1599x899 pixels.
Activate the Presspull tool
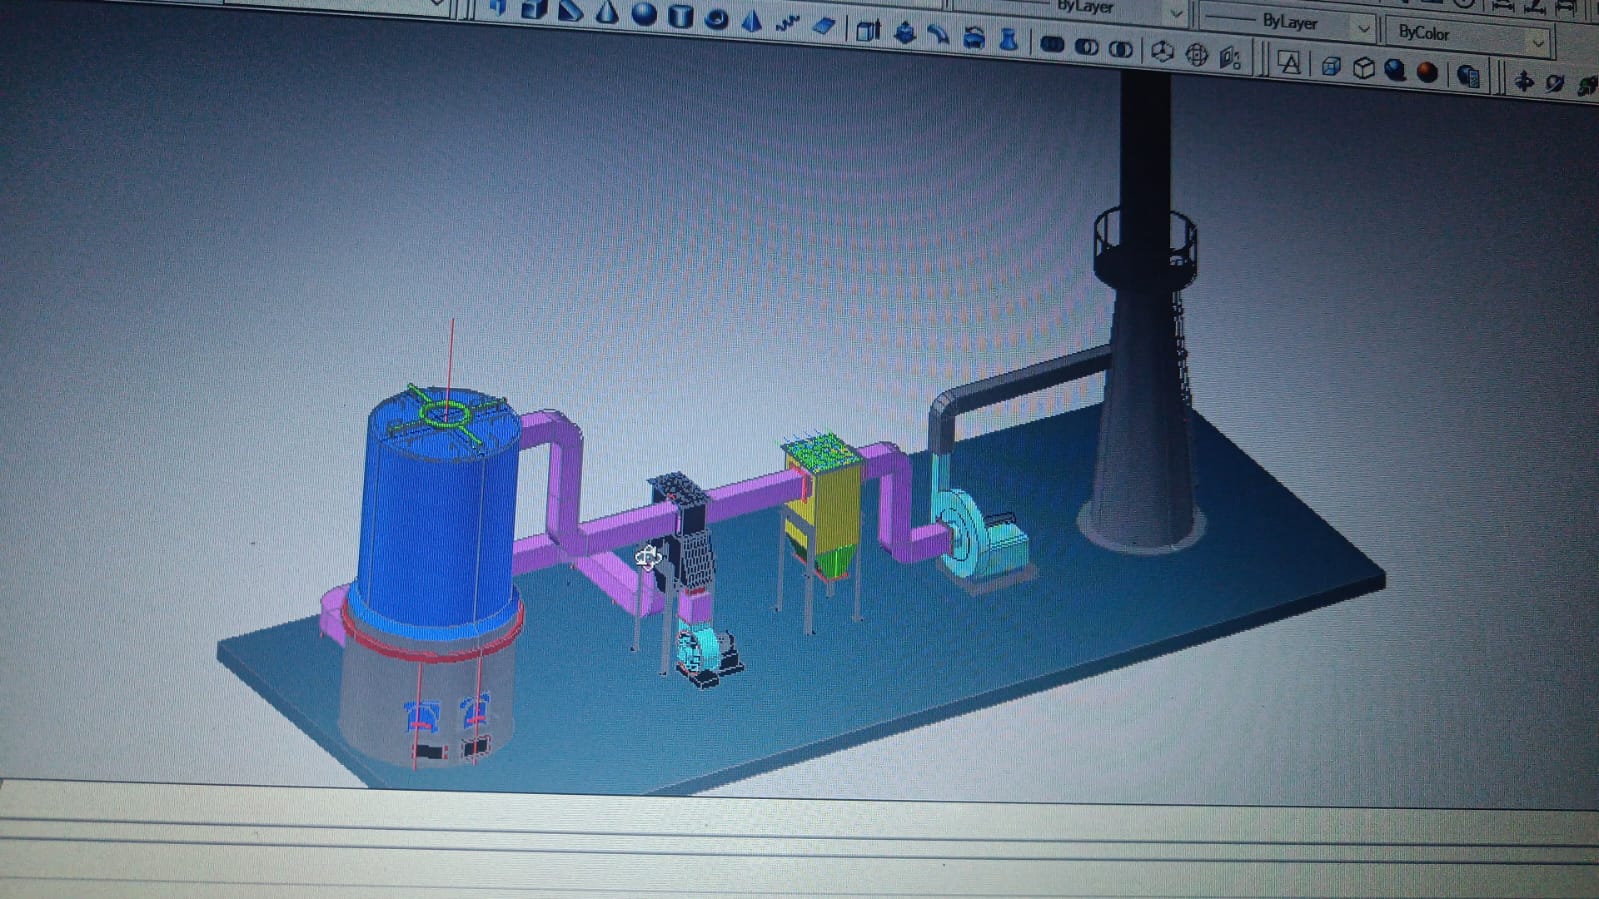click(904, 33)
